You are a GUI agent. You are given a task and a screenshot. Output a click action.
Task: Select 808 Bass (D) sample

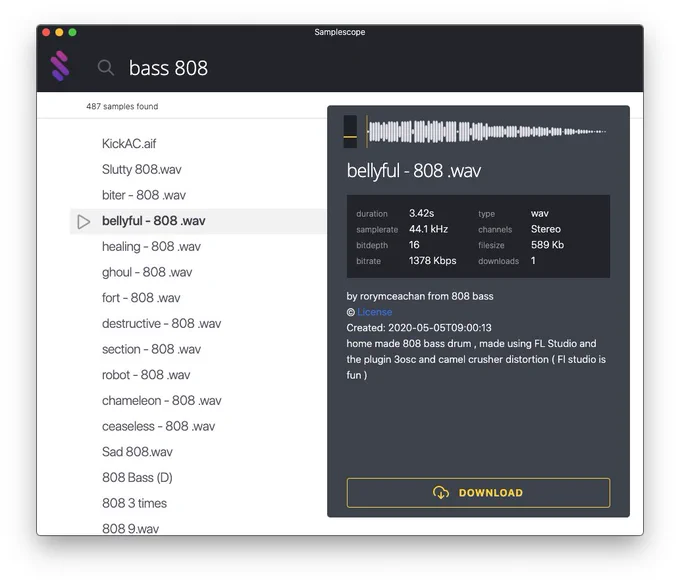pyautogui.click(x=137, y=477)
